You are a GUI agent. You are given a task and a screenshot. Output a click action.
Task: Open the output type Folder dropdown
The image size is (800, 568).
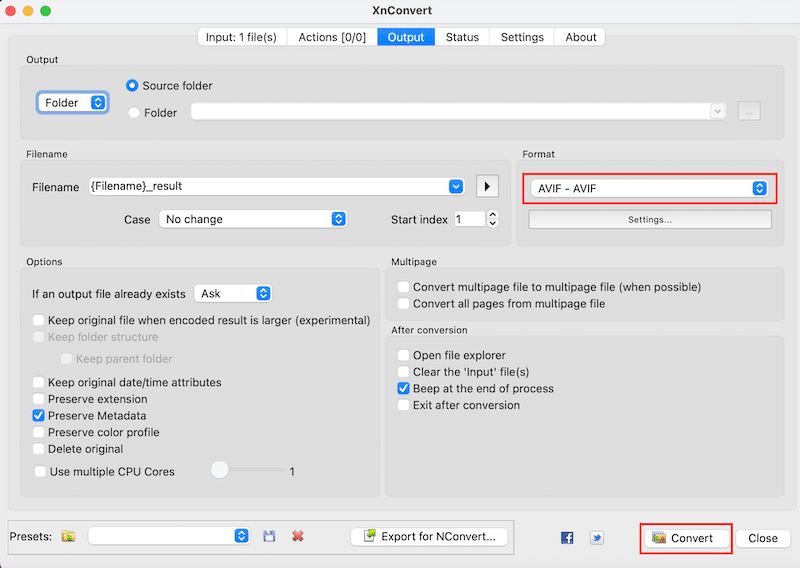(x=72, y=103)
